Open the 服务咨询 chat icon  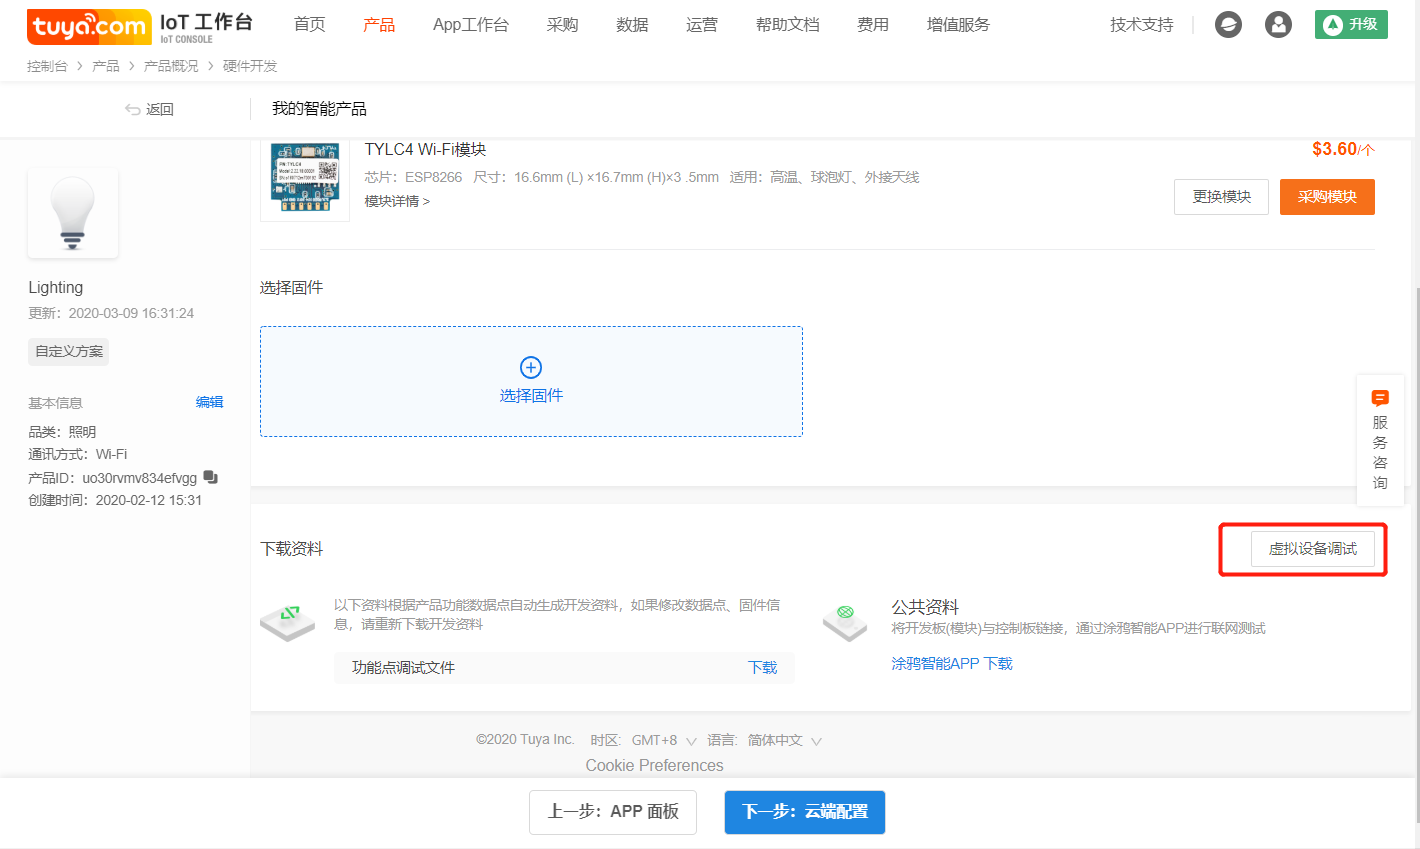[1380, 398]
